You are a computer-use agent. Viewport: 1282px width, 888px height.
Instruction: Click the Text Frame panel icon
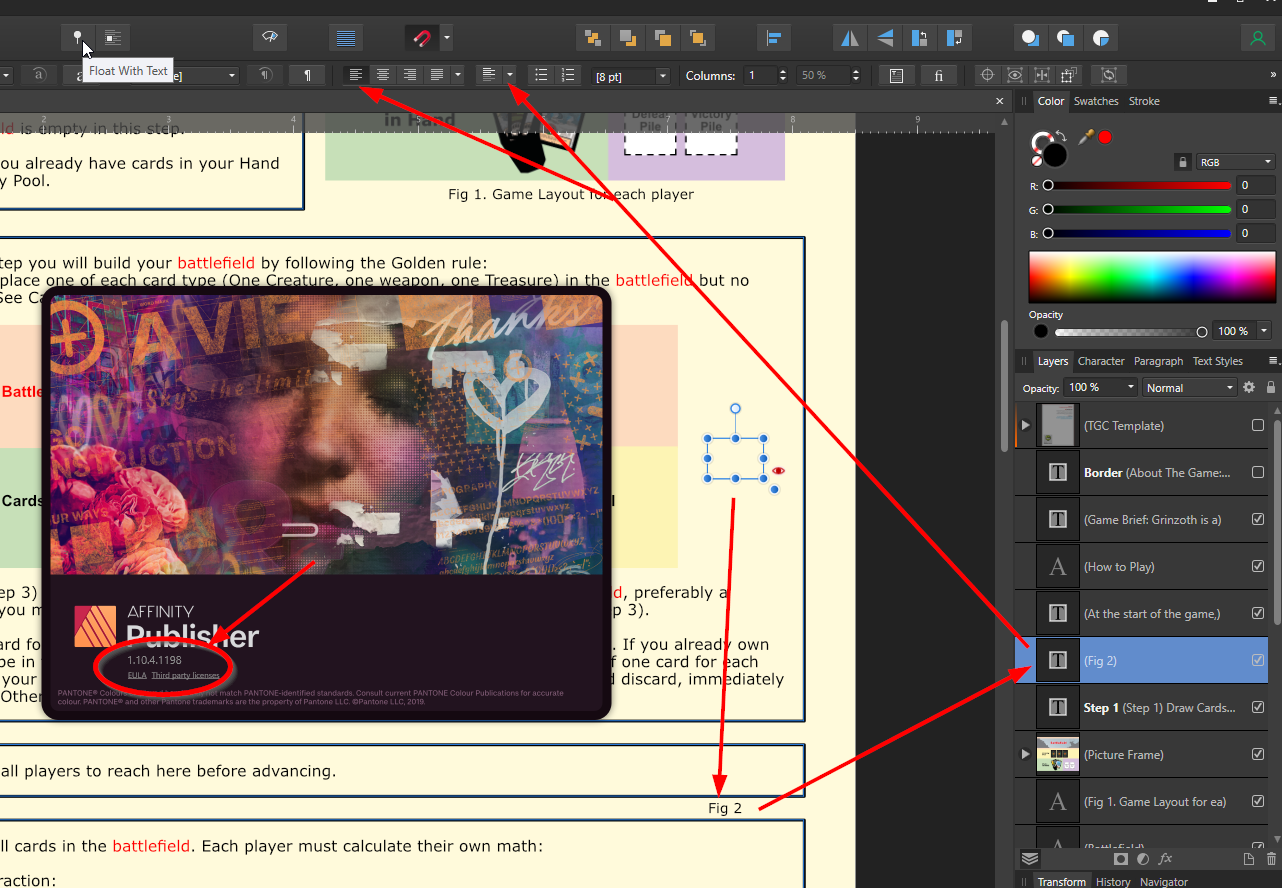click(896, 75)
